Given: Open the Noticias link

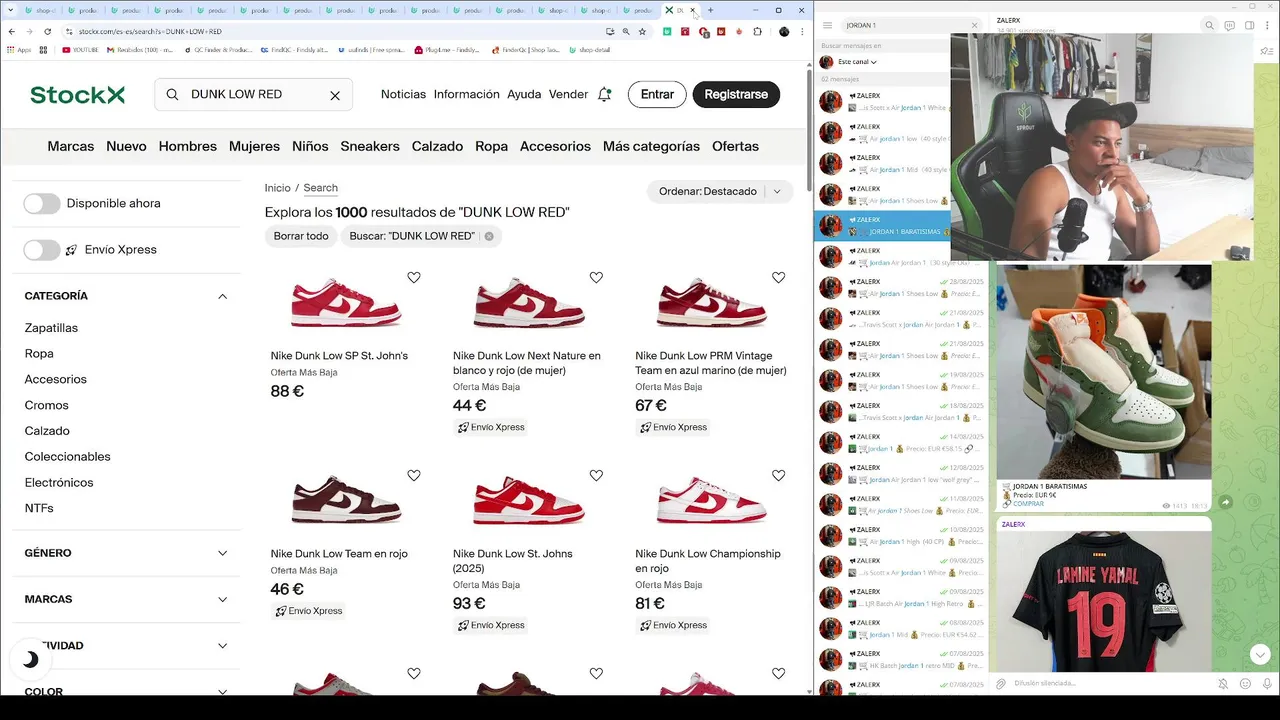Looking at the screenshot, I should coord(403,94).
